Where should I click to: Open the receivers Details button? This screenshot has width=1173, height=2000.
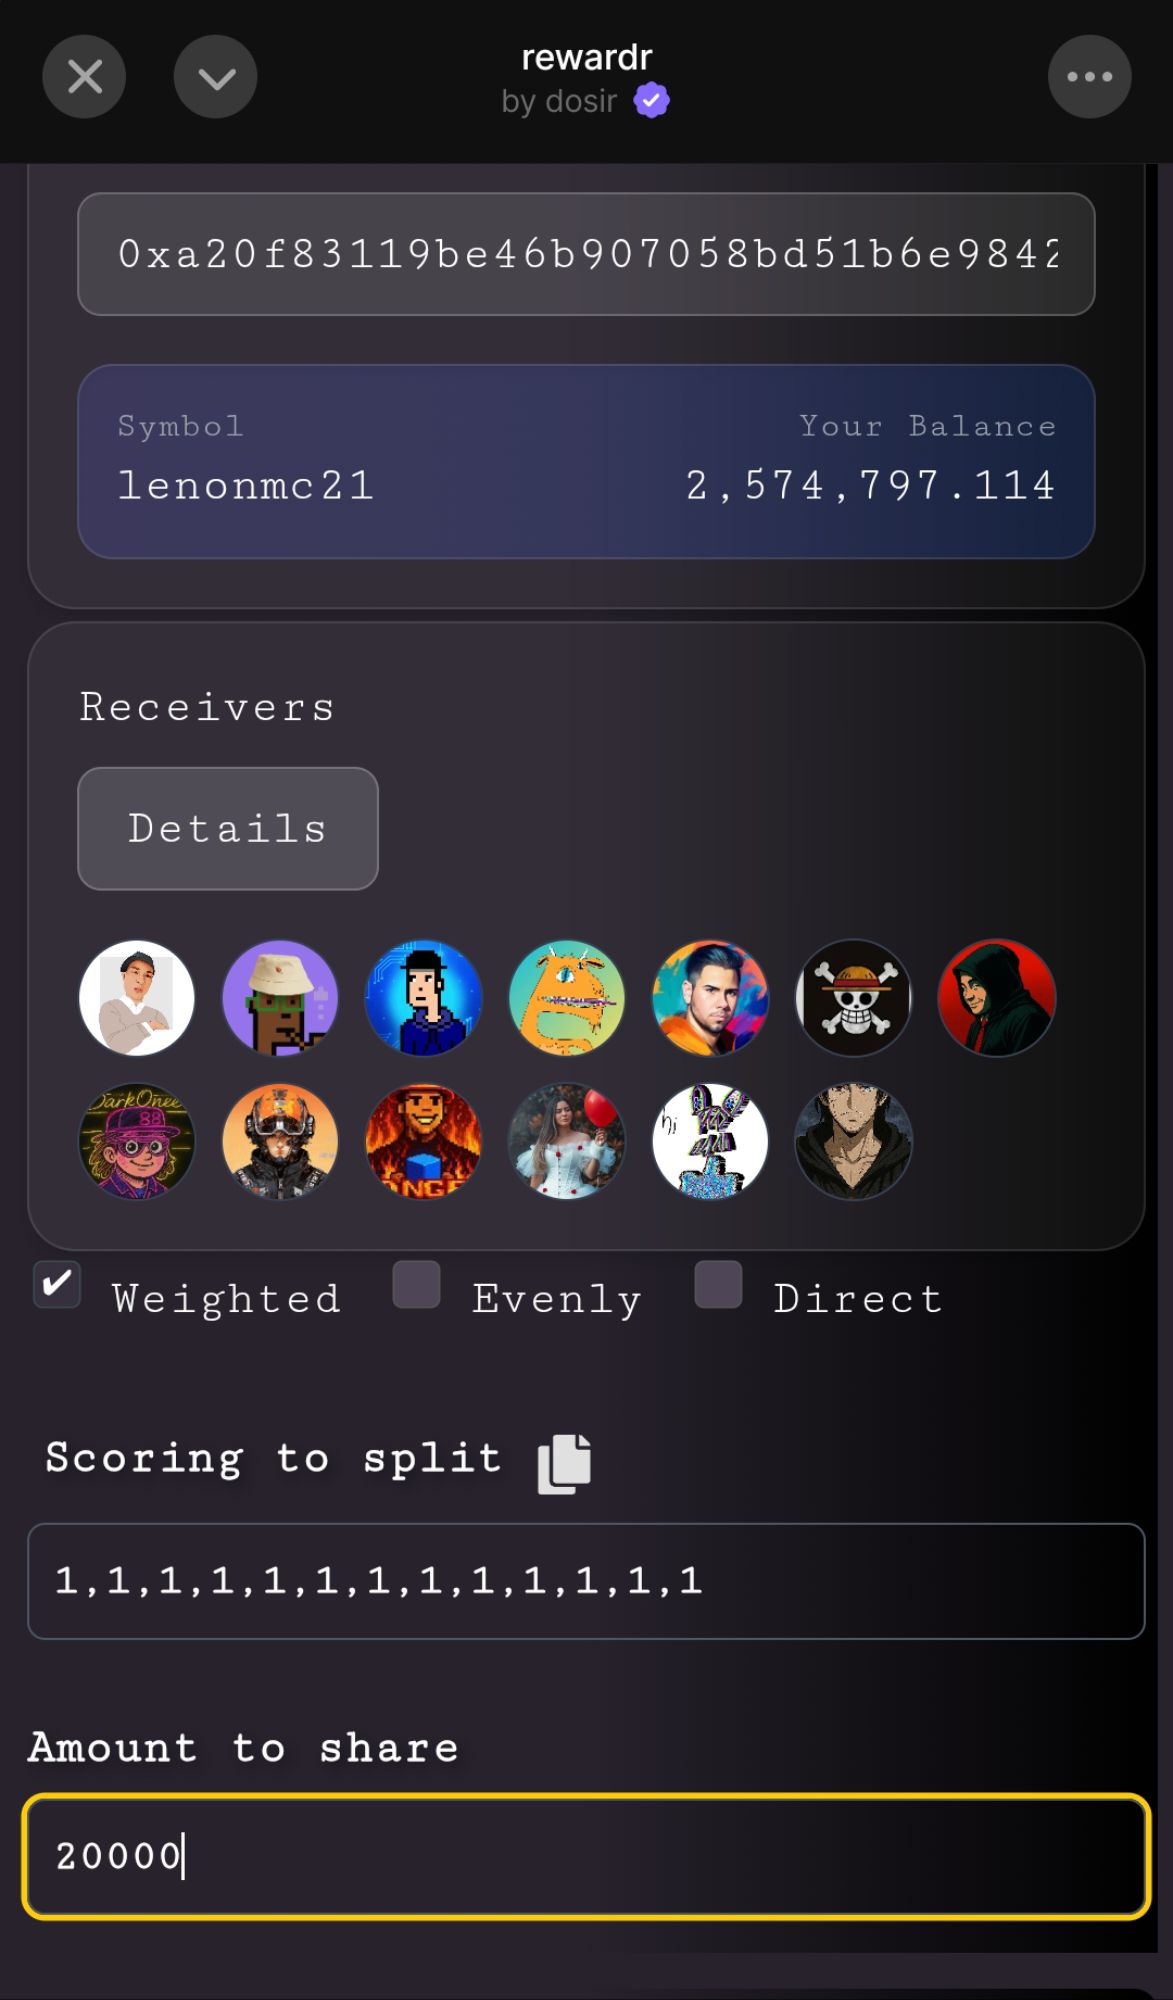(x=228, y=828)
